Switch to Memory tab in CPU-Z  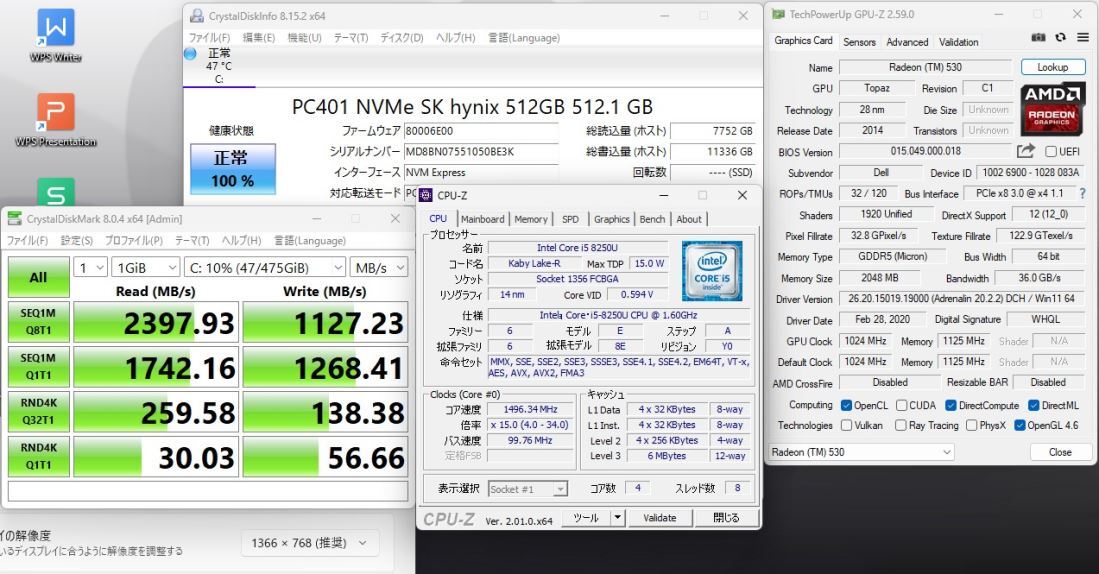click(x=531, y=219)
